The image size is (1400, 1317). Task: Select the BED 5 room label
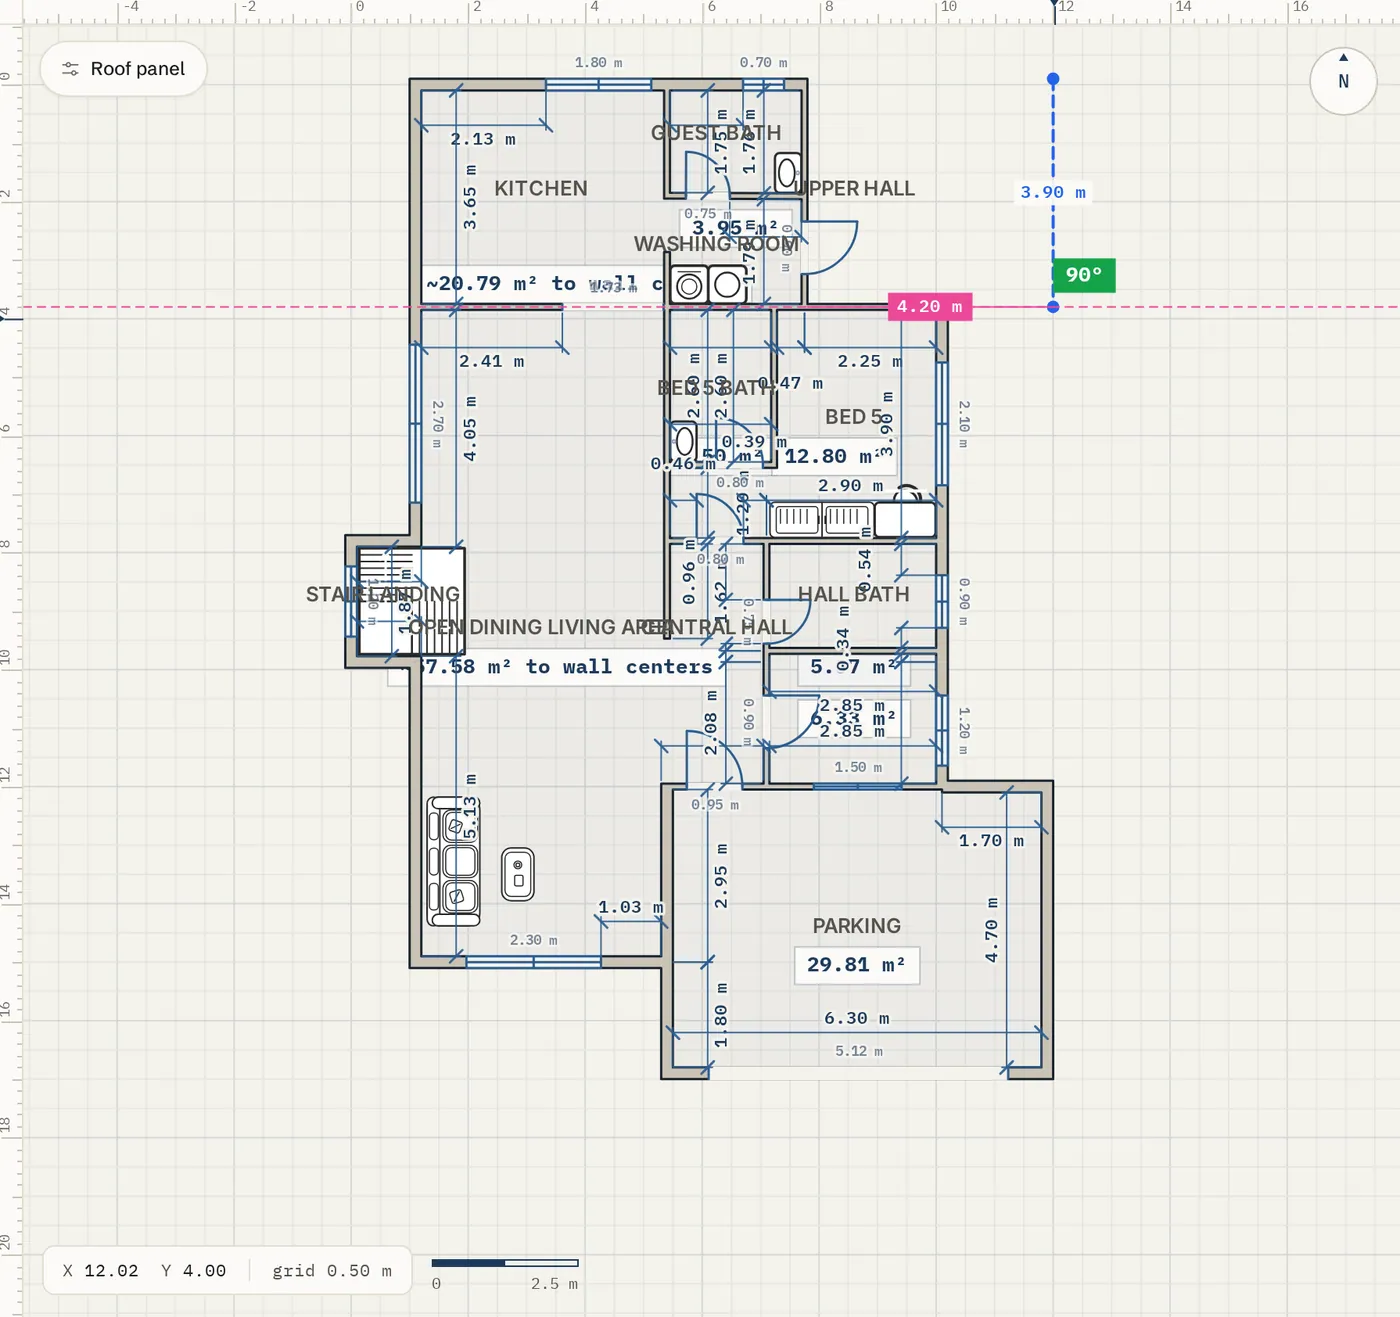coord(854,417)
